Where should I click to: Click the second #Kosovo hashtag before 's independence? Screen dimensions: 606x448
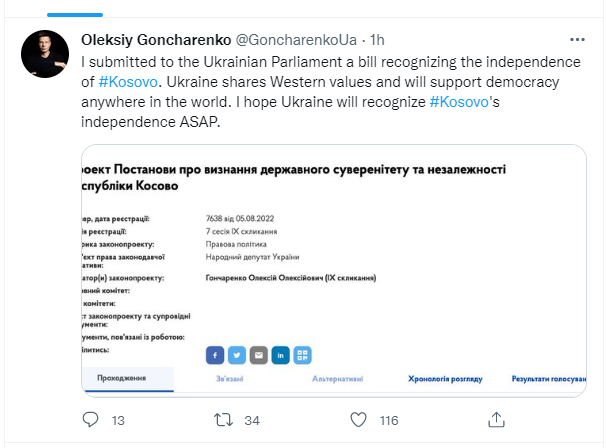coord(462,103)
